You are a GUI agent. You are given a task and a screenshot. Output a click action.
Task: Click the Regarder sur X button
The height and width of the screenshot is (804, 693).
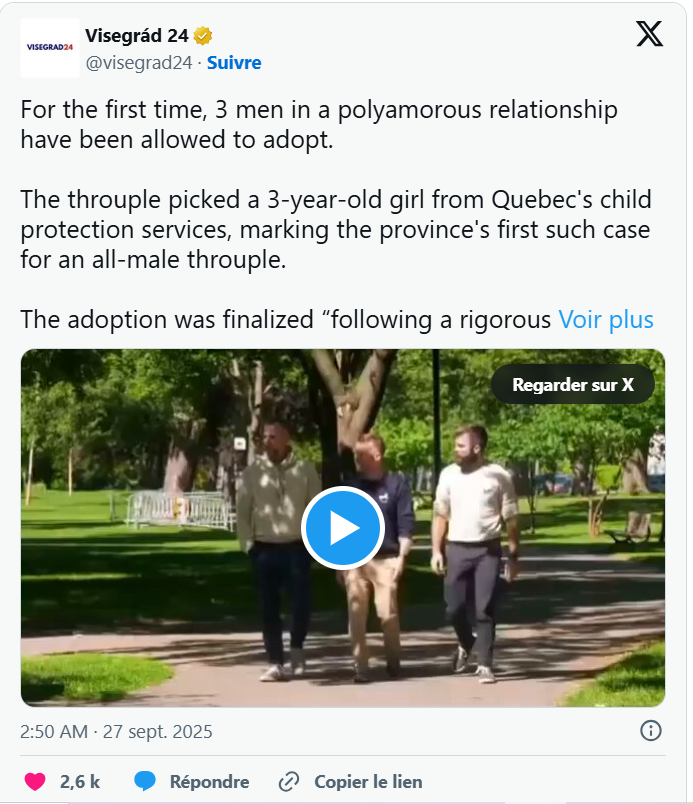point(572,383)
